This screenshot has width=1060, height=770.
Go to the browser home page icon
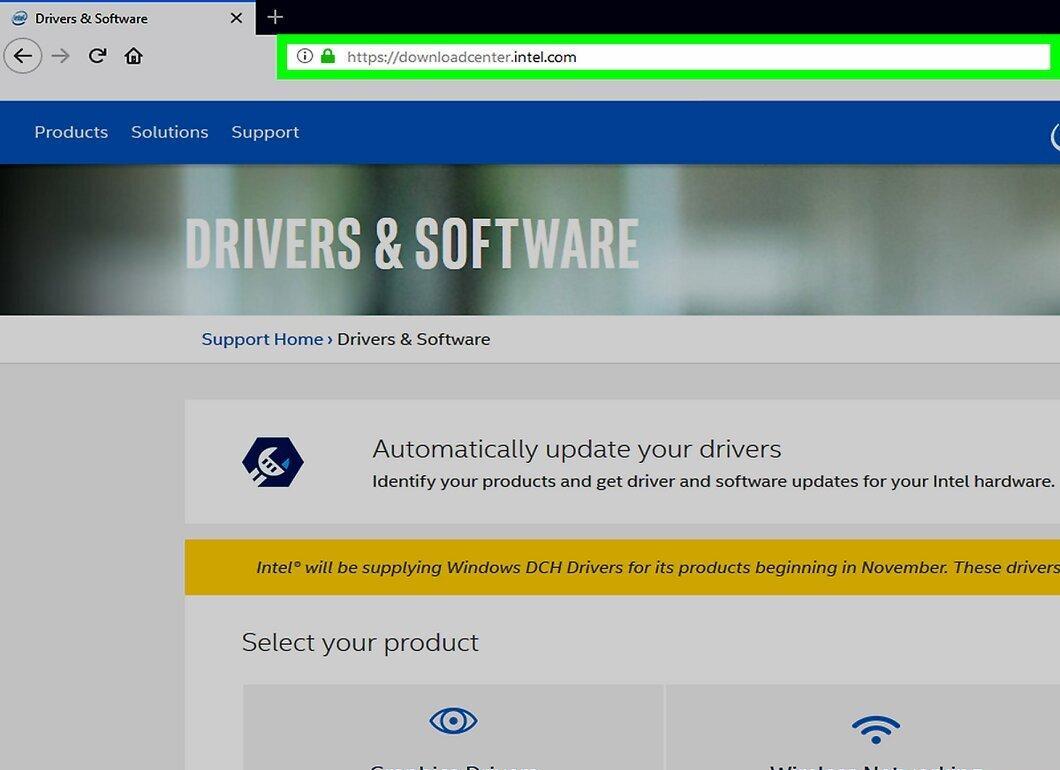click(133, 55)
